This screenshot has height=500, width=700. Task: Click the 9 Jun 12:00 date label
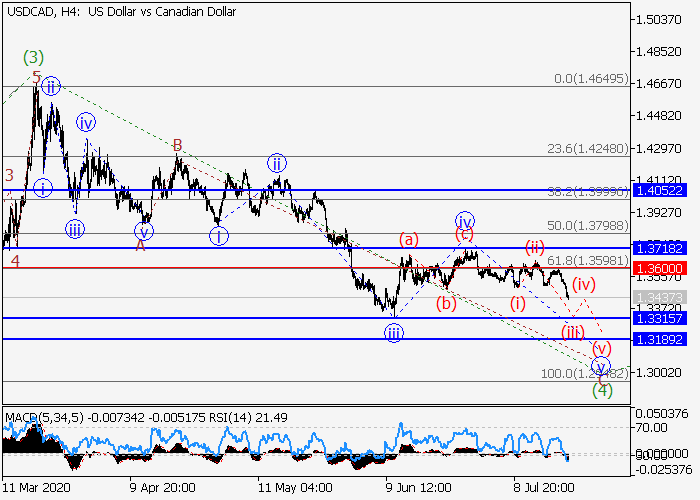pos(418,488)
